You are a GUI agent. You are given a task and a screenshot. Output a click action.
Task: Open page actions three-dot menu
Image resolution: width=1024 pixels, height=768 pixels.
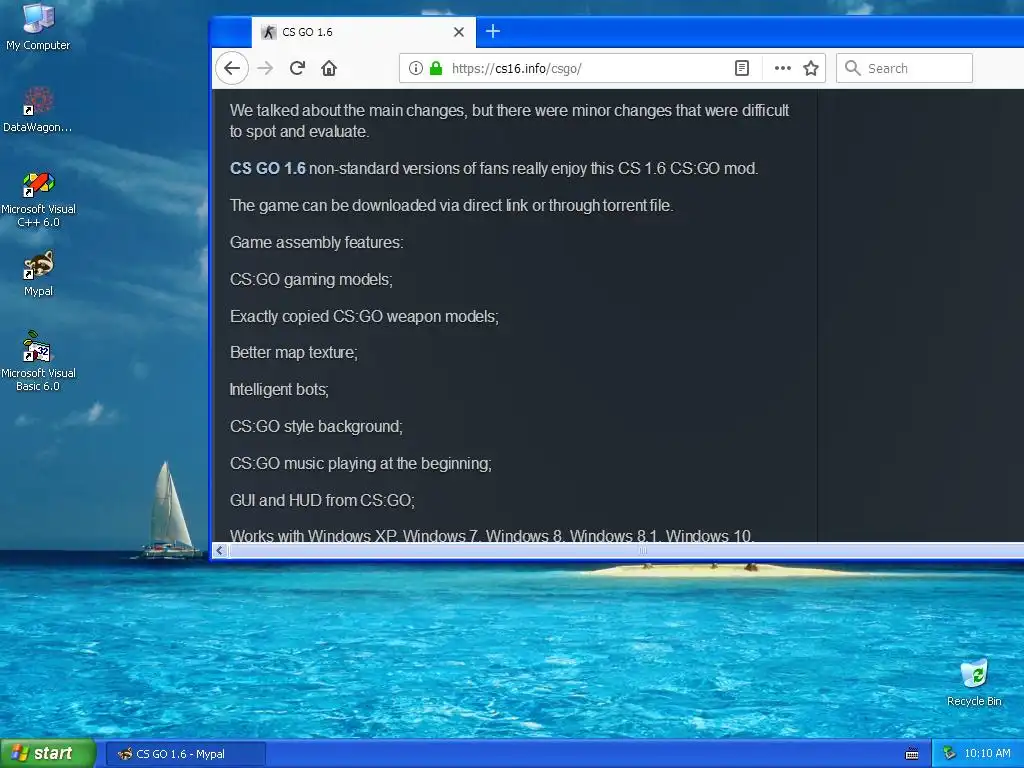[782, 68]
